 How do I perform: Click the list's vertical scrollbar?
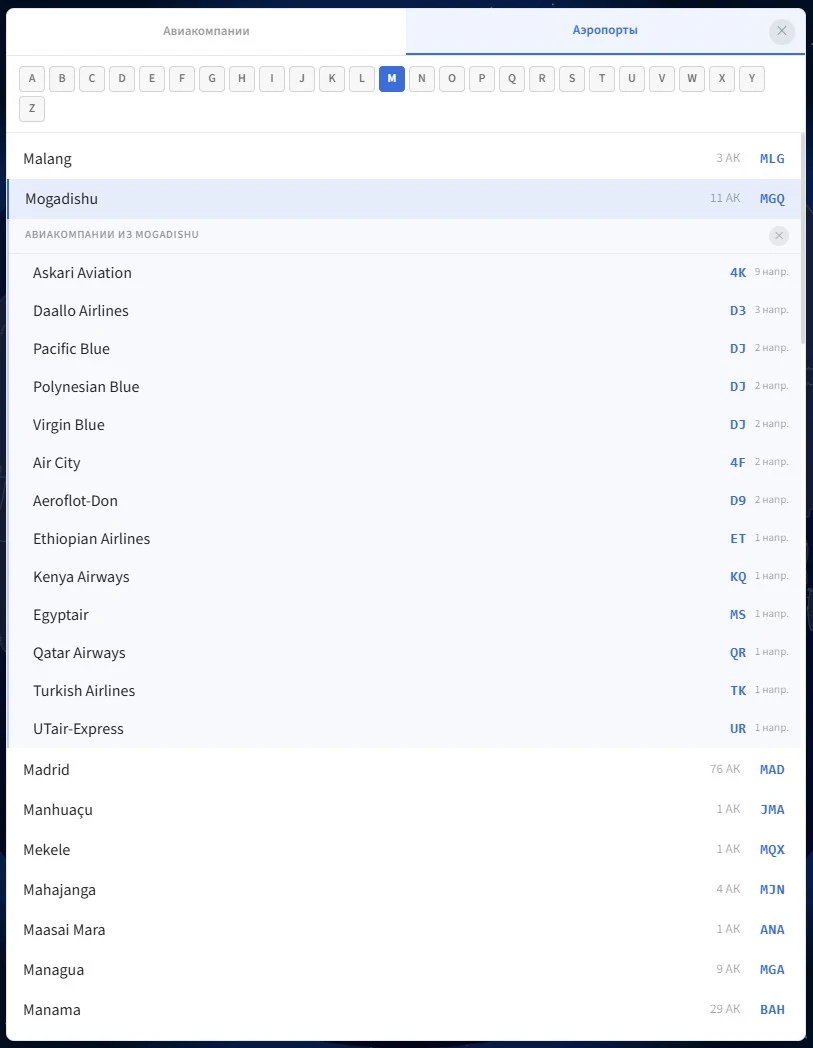802,240
